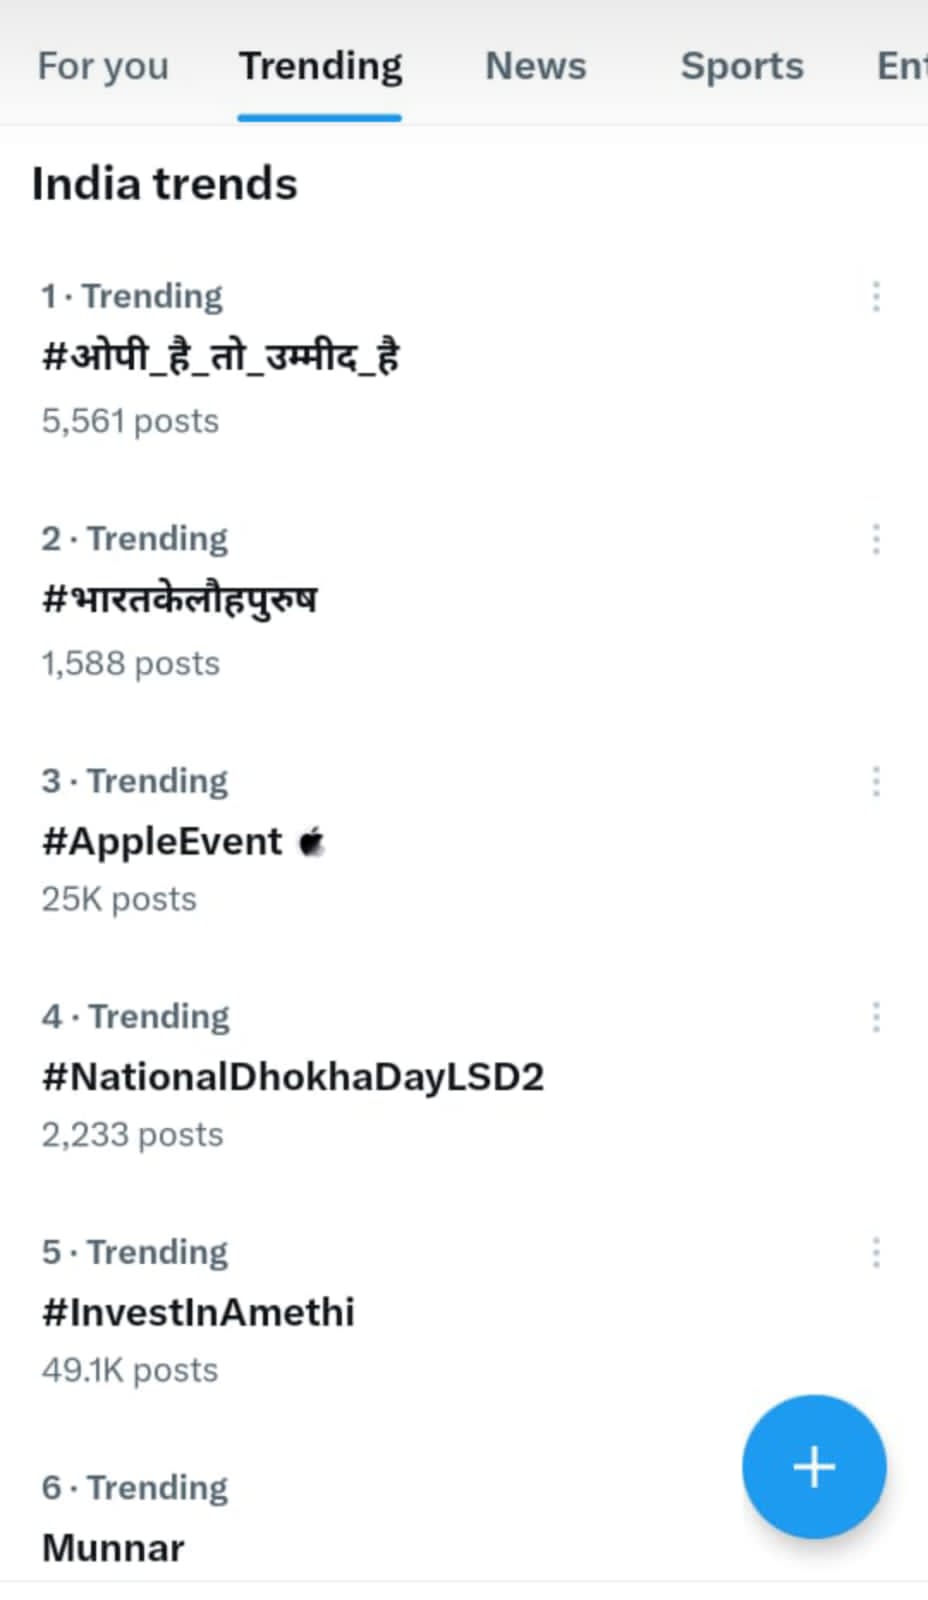
Task: Open more options for #InvestInAmethi trend
Action: 876,1252
